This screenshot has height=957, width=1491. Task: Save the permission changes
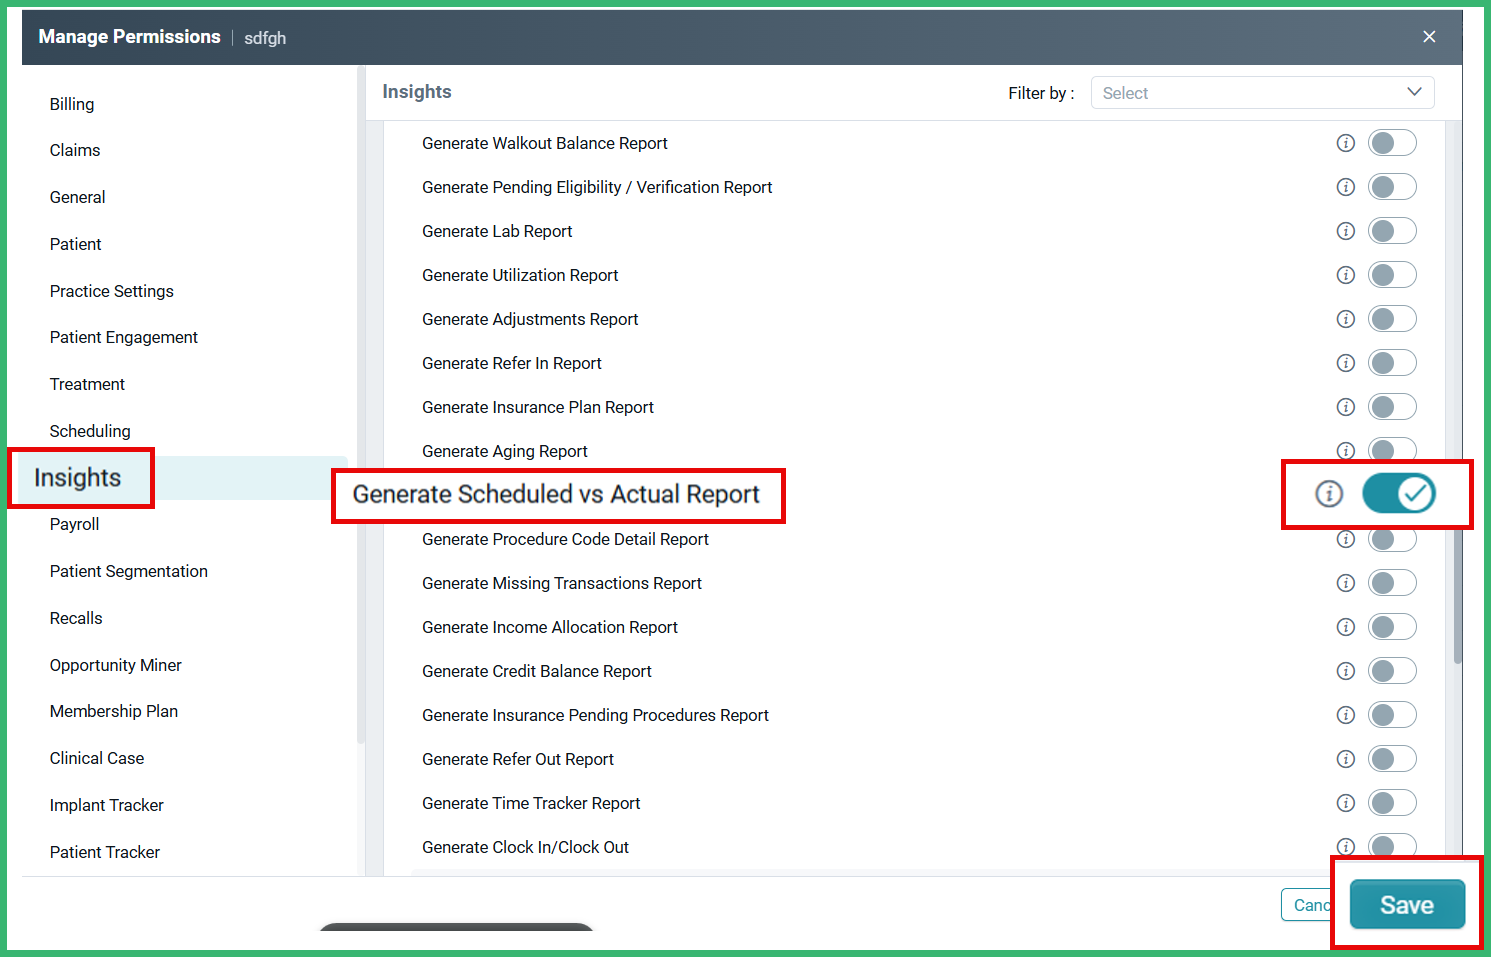[1406, 904]
